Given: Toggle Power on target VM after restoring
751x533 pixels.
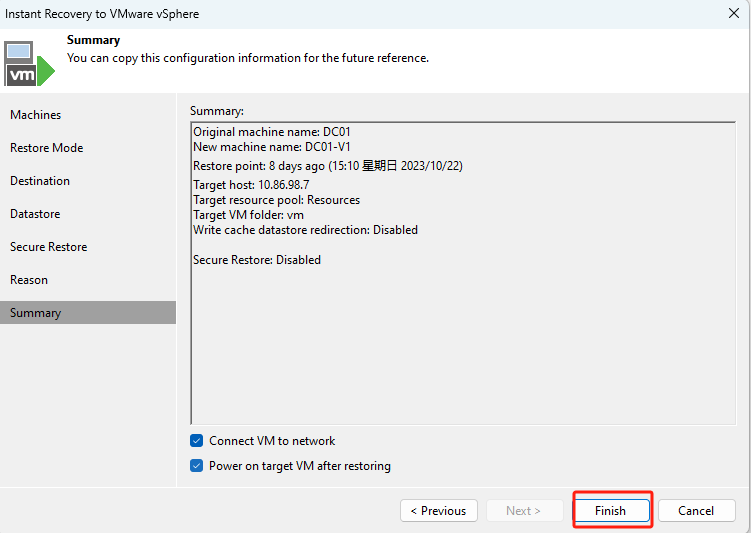Looking at the screenshot, I should coord(196,465).
